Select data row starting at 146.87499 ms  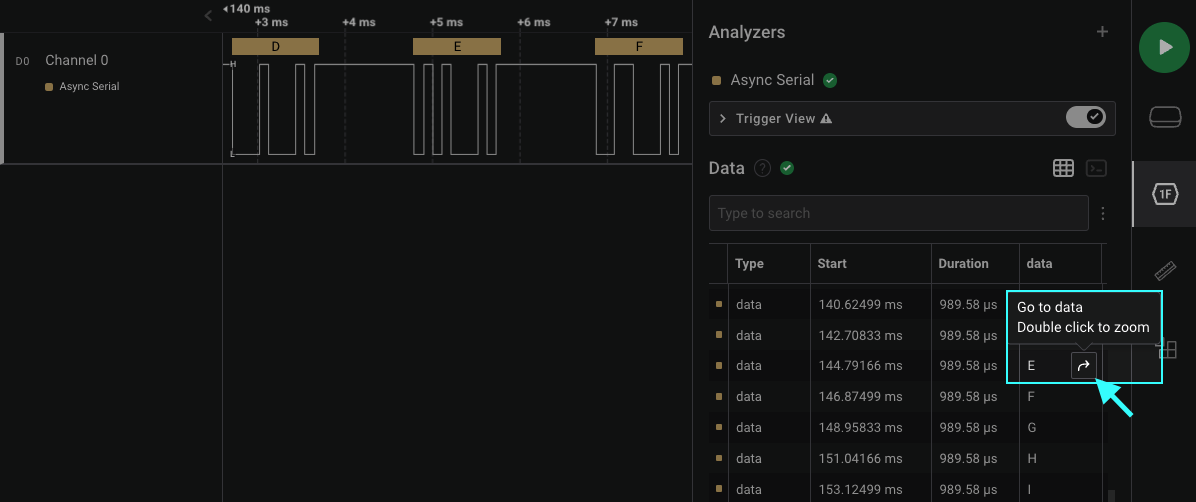point(859,397)
